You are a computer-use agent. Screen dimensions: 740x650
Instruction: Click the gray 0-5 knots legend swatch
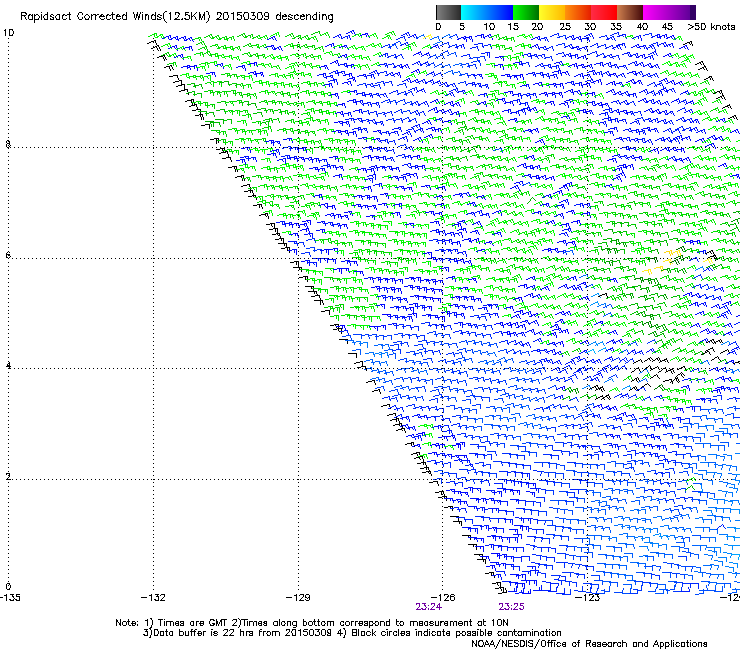448,12
